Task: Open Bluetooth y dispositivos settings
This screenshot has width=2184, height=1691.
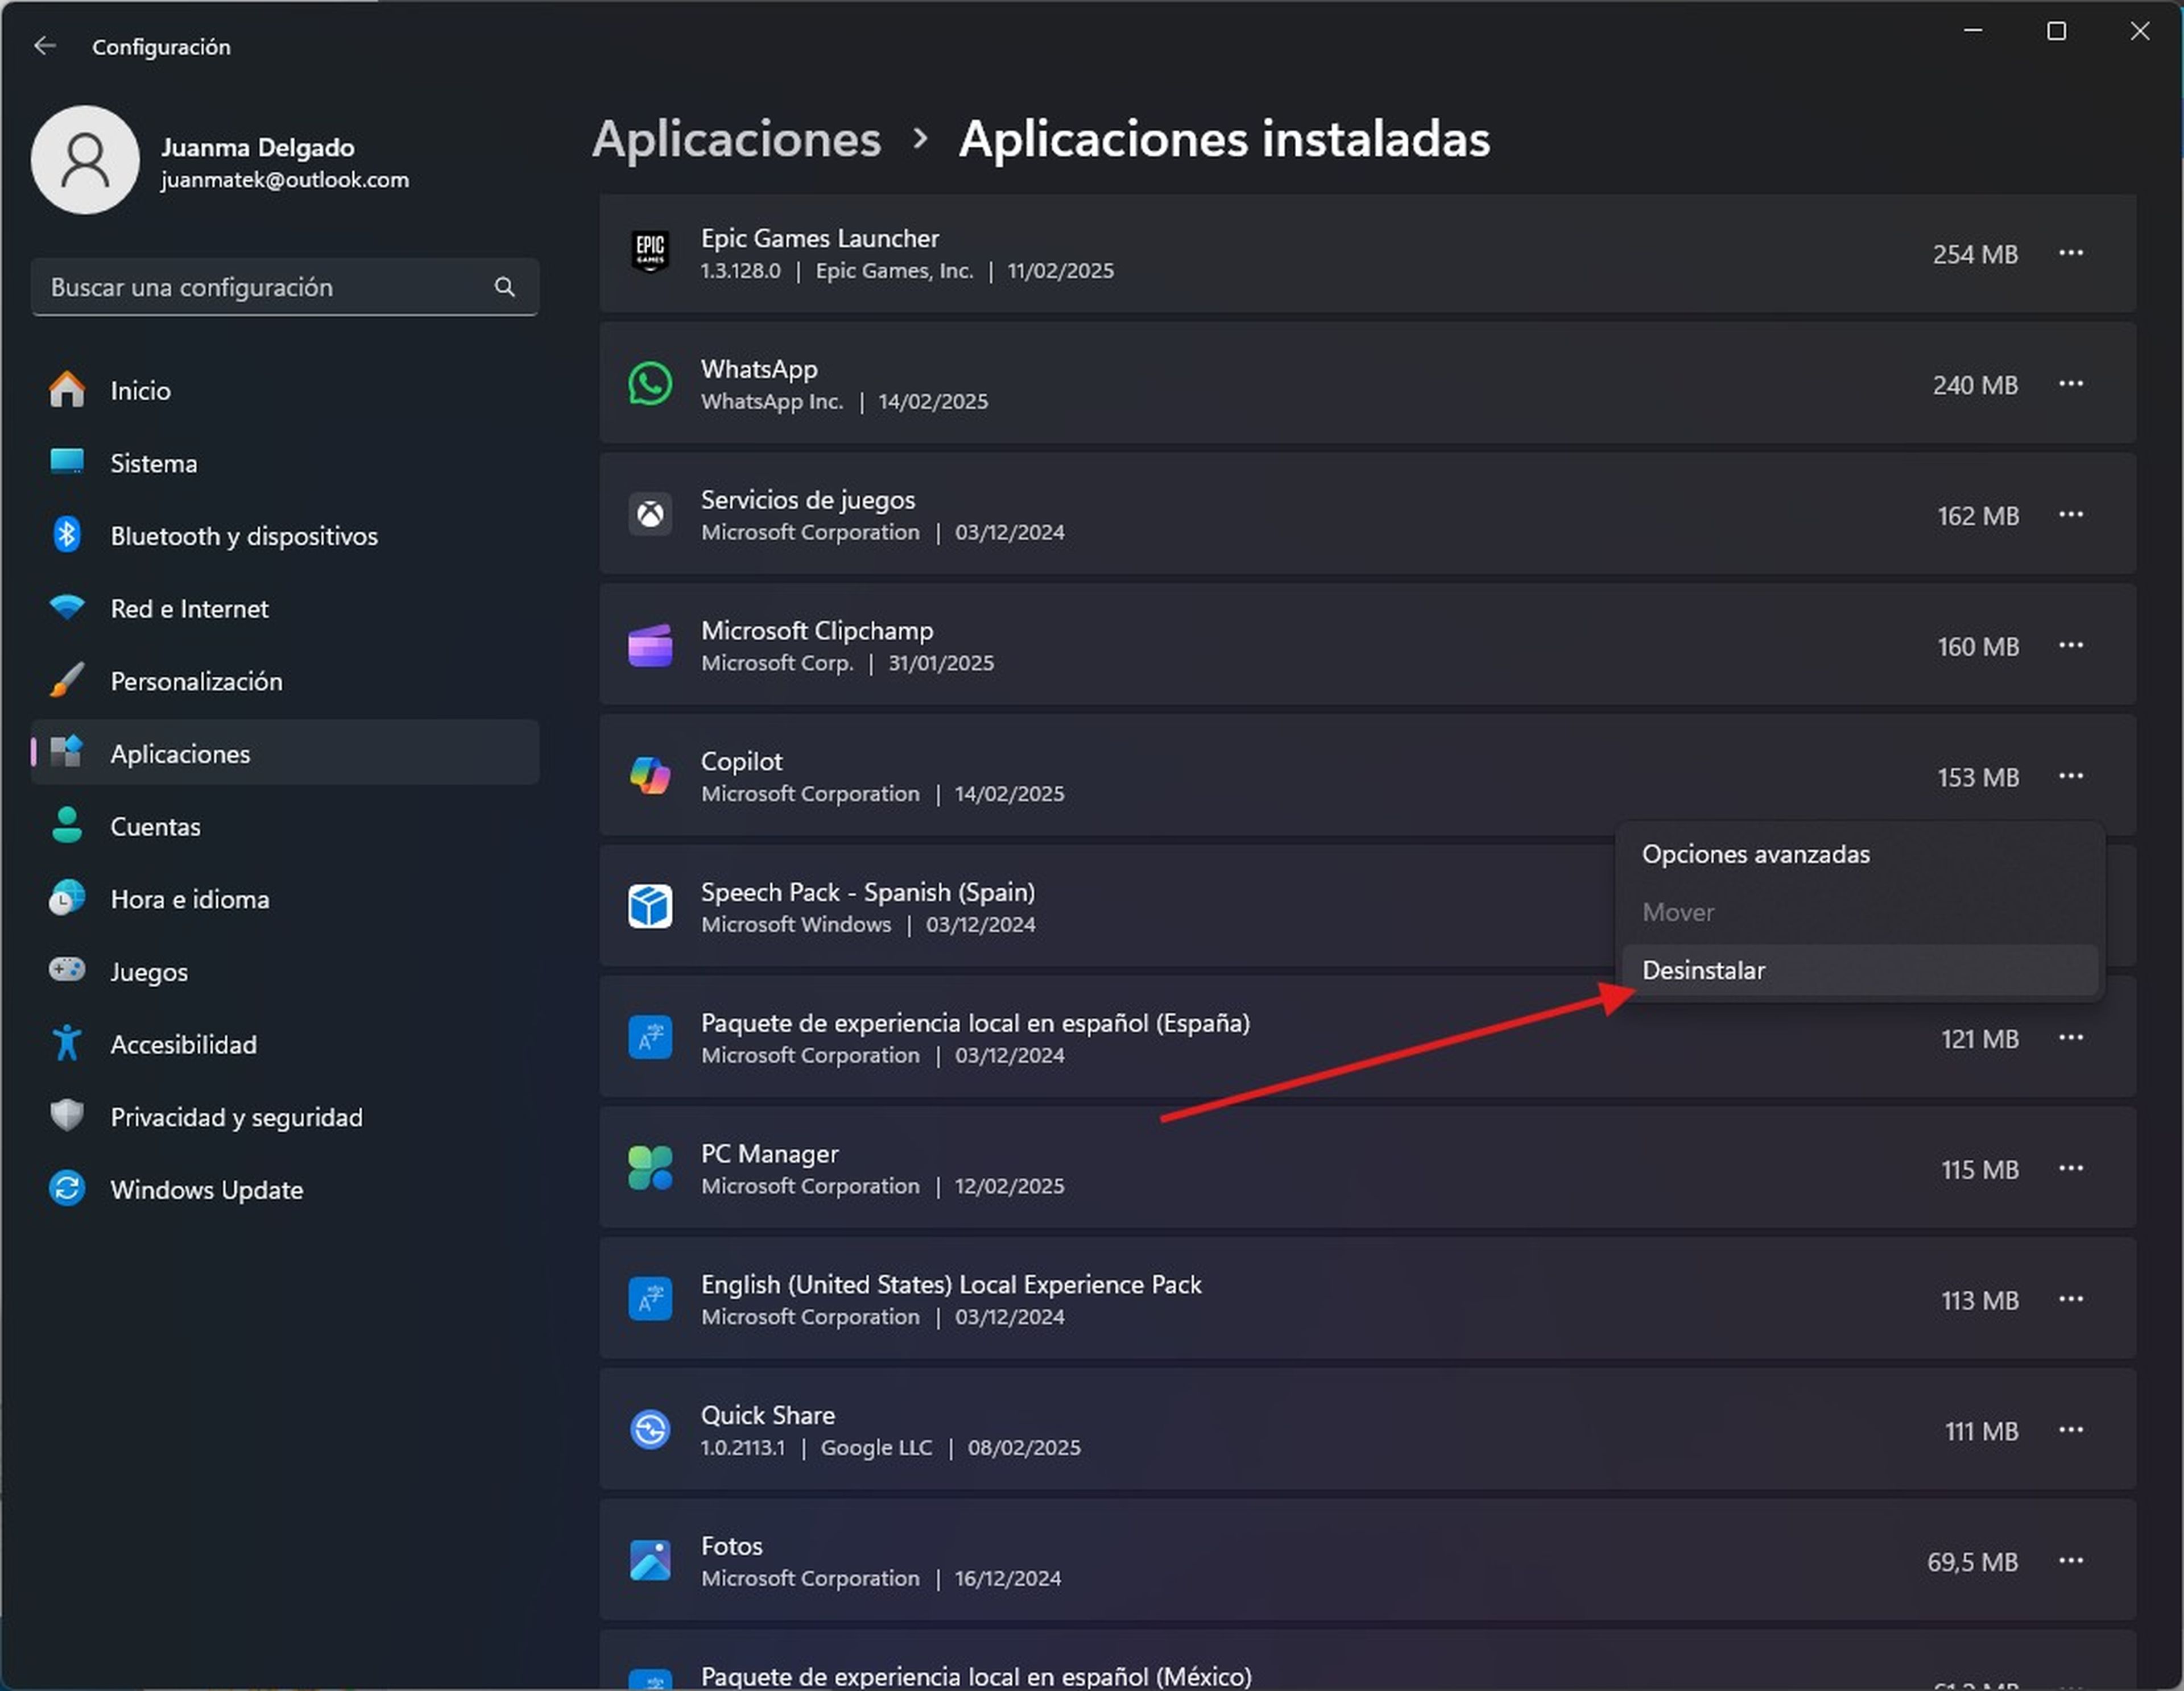Action: click(285, 536)
